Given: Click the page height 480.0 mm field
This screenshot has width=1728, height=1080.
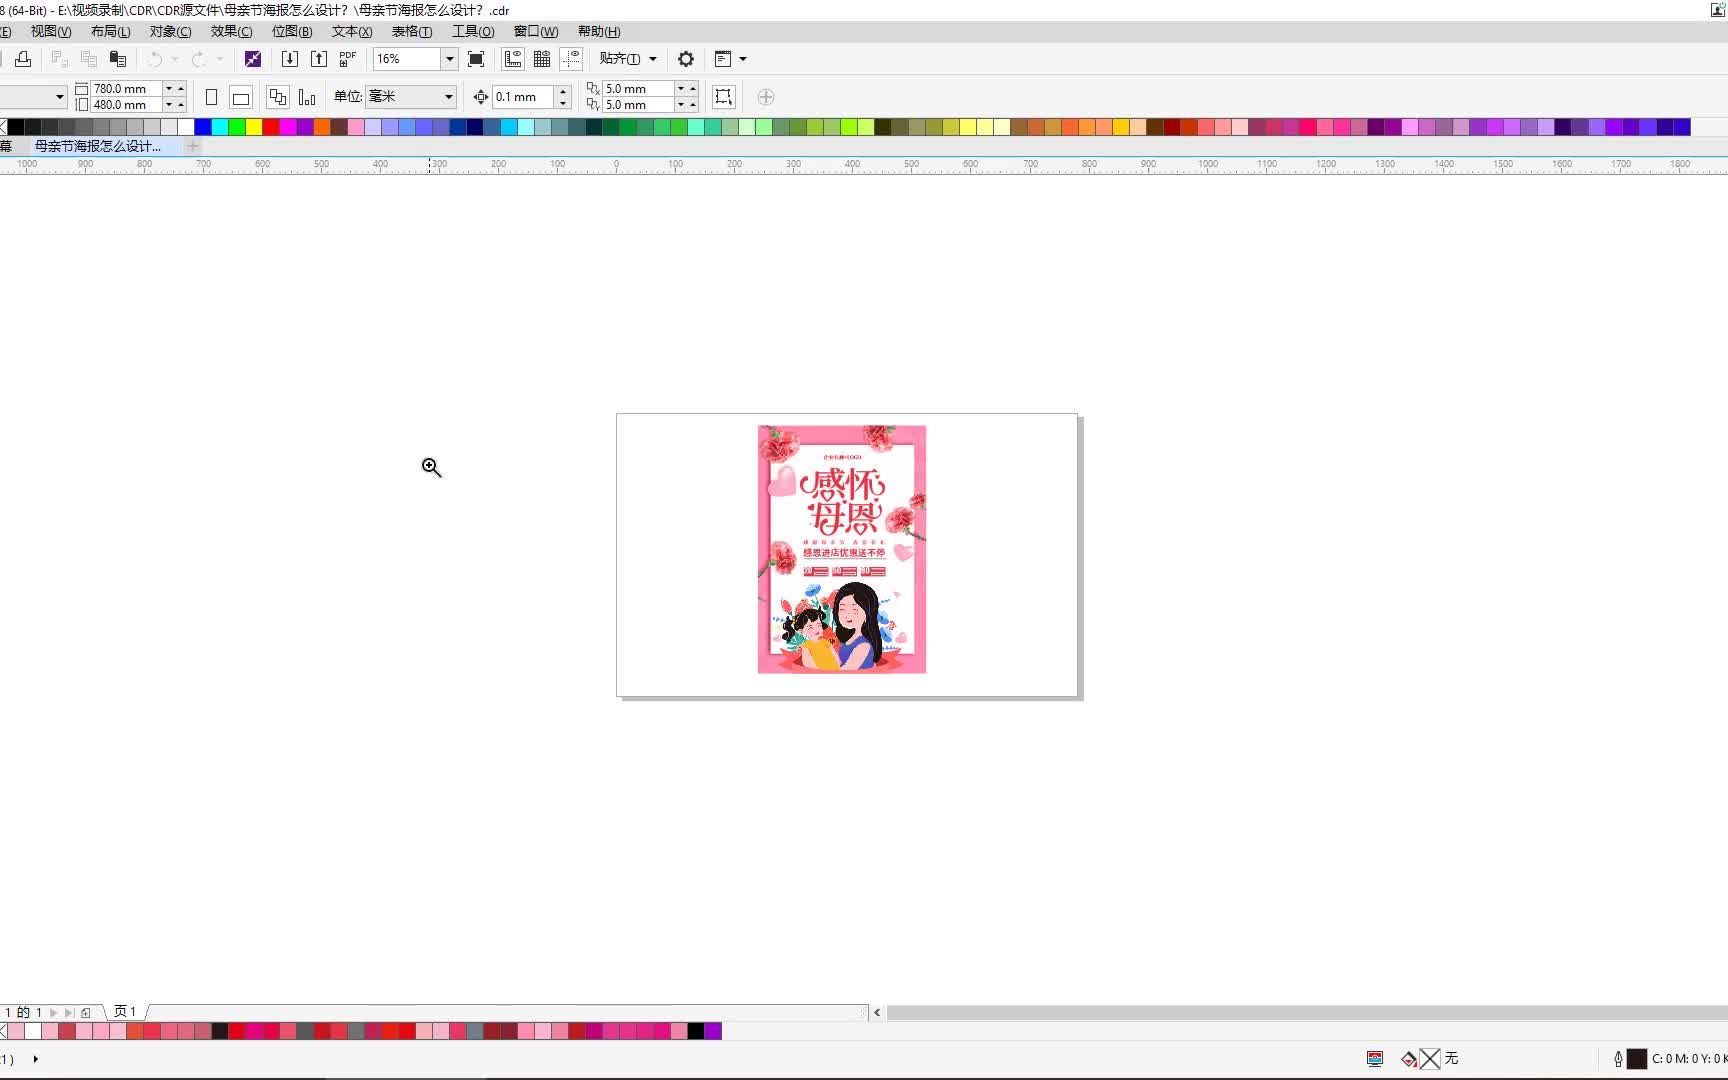Looking at the screenshot, I should 126,104.
